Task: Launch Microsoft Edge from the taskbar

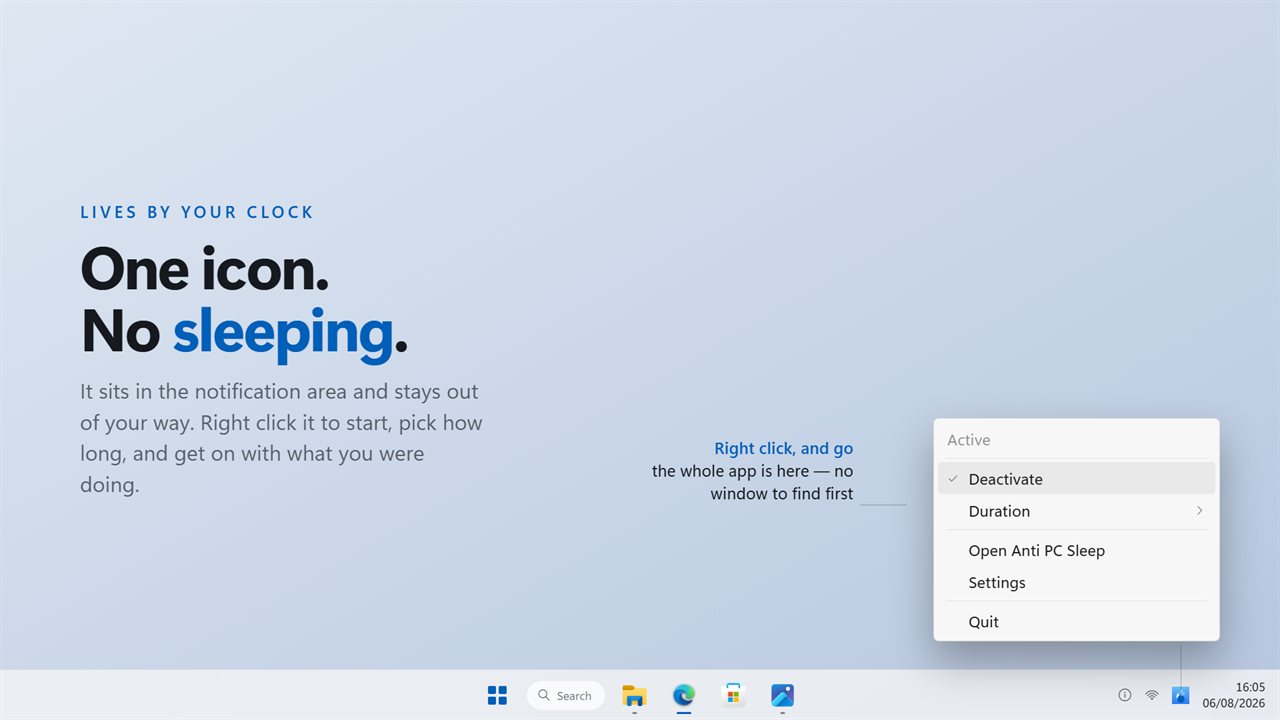Action: pos(684,695)
